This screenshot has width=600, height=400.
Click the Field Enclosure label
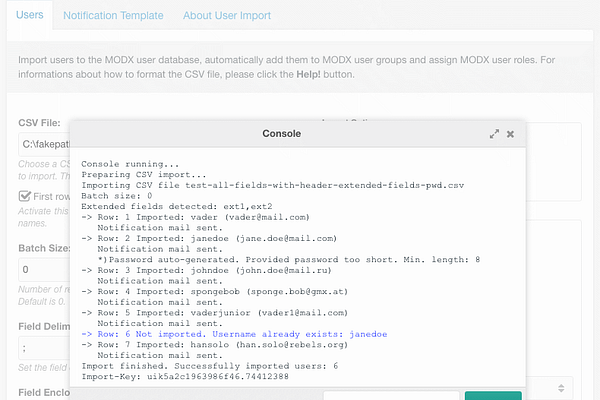click(x=44, y=392)
